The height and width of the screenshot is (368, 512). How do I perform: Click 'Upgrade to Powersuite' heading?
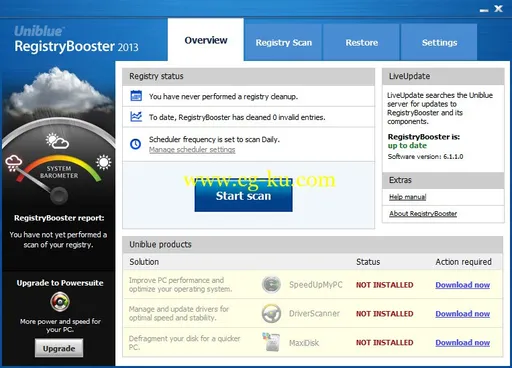point(60,283)
